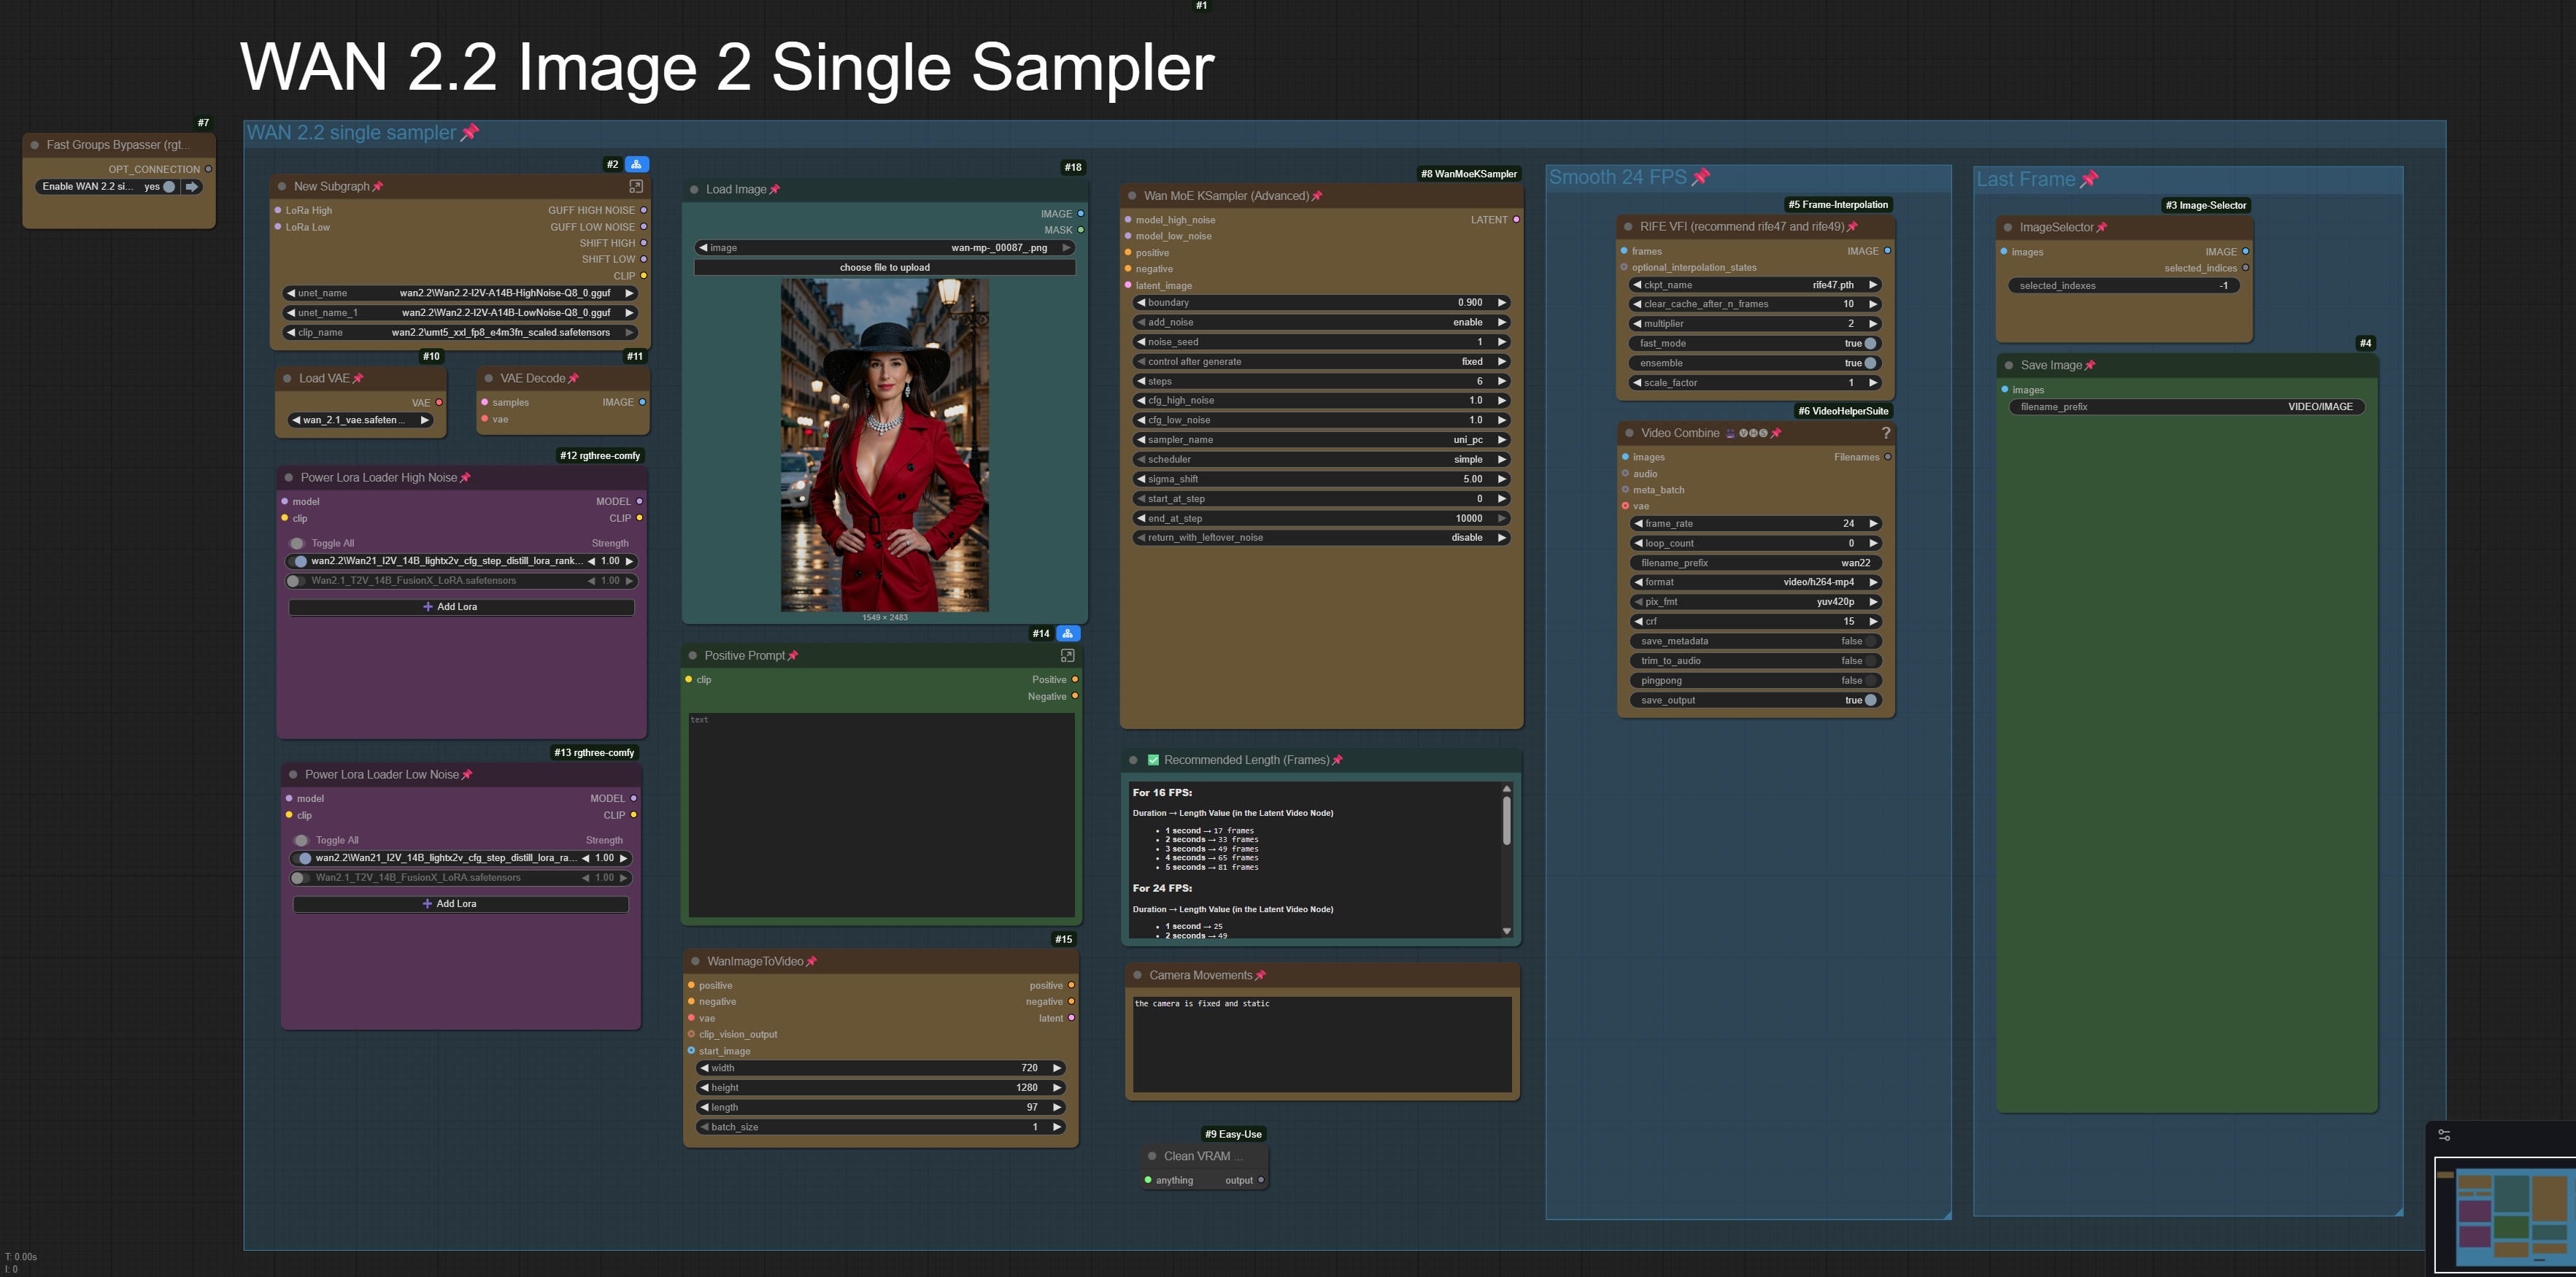Click choose file to upload button
Screen dimensions: 2576x1277
point(884,268)
